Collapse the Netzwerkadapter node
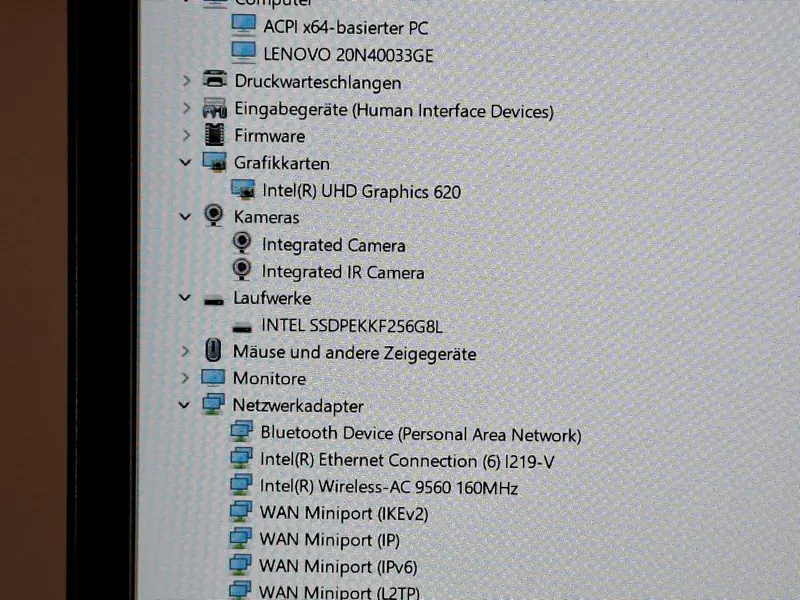This screenshot has height=600, width=800. coord(184,405)
